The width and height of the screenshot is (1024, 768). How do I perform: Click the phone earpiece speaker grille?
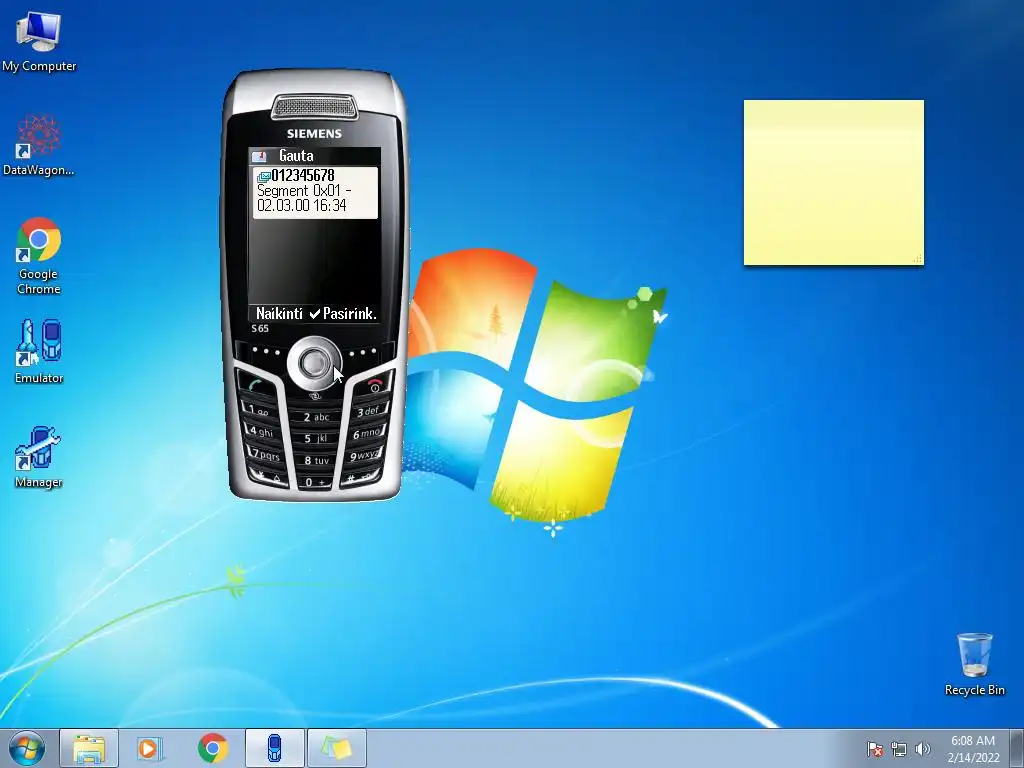[314, 106]
